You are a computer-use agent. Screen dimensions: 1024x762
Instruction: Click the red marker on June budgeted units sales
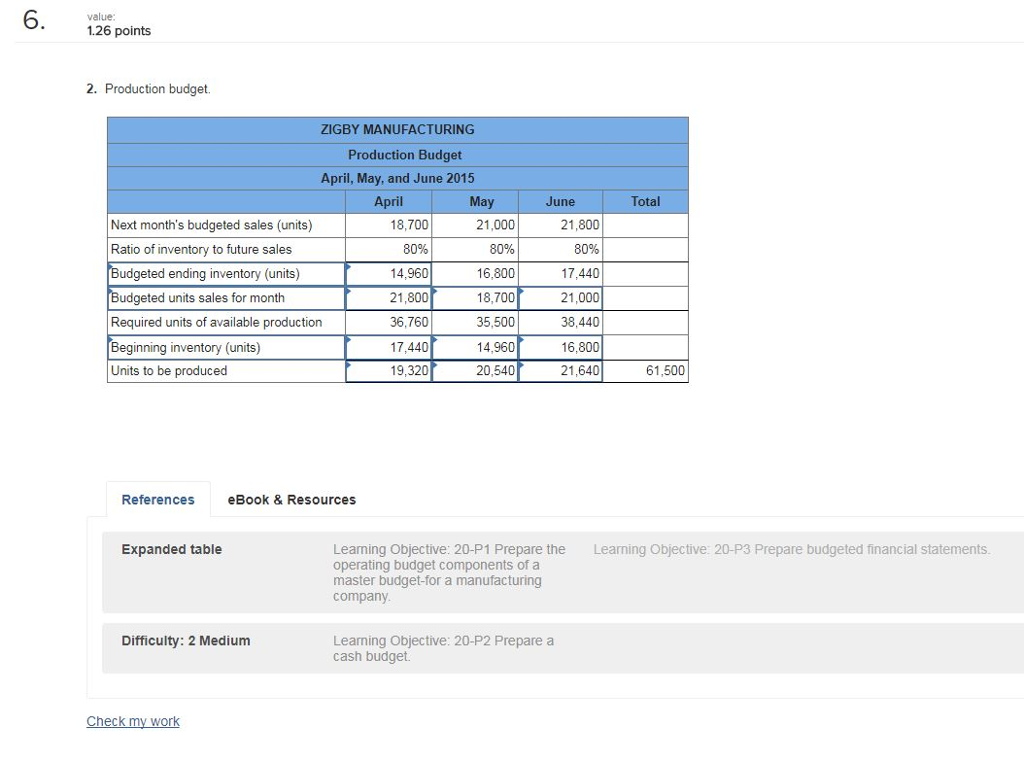click(x=520, y=292)
